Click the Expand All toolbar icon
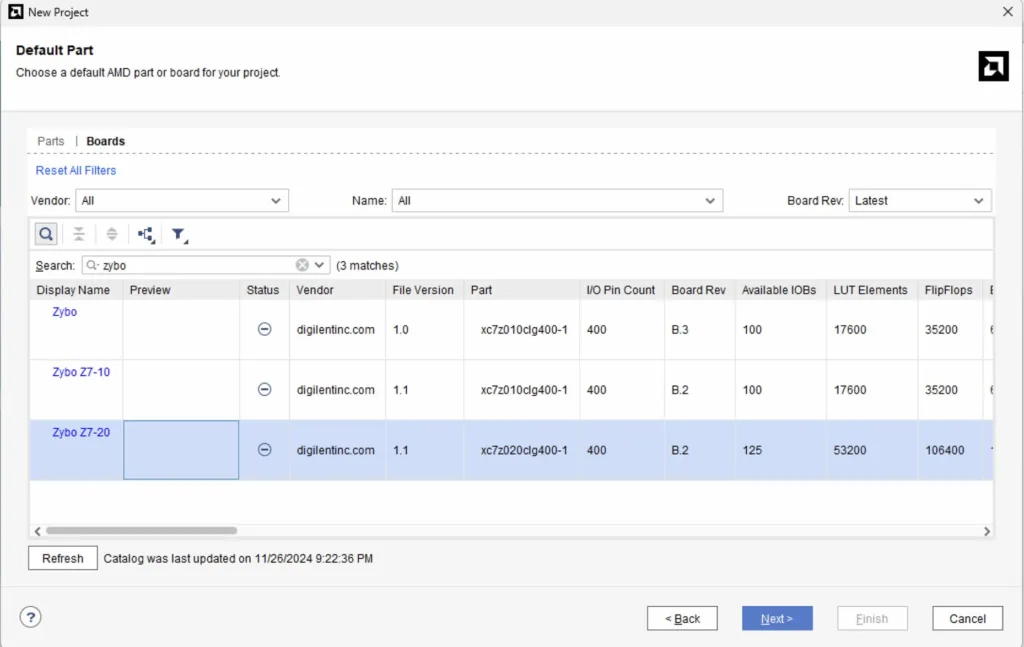 (112, 234)
